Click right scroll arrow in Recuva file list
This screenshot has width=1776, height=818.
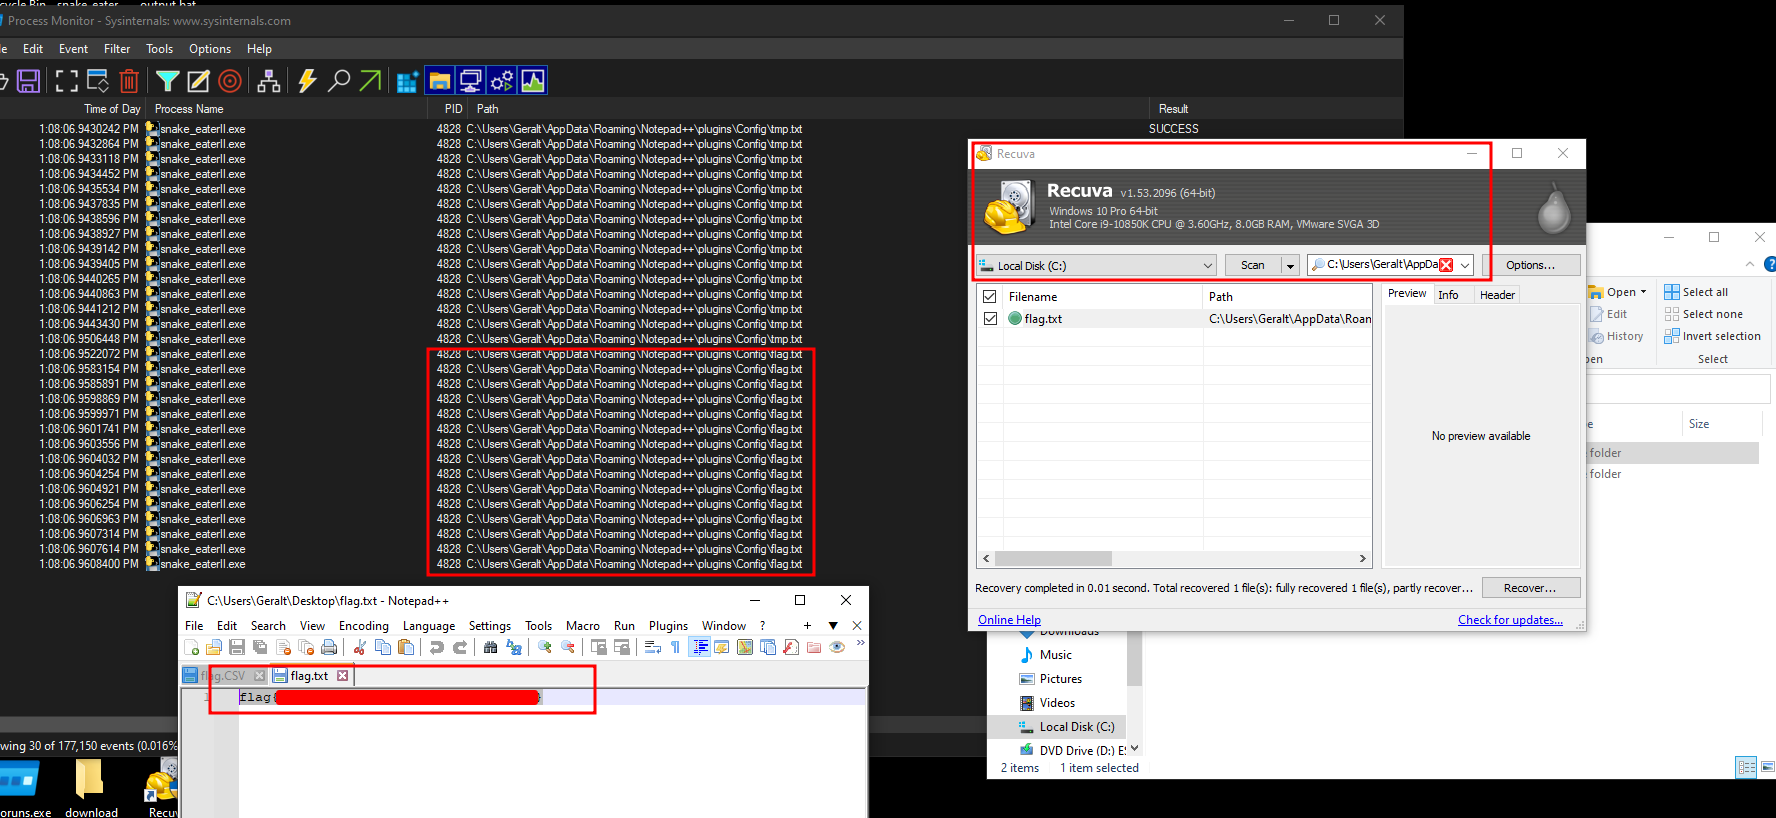pyautogui.click(x=1362, y=558)
